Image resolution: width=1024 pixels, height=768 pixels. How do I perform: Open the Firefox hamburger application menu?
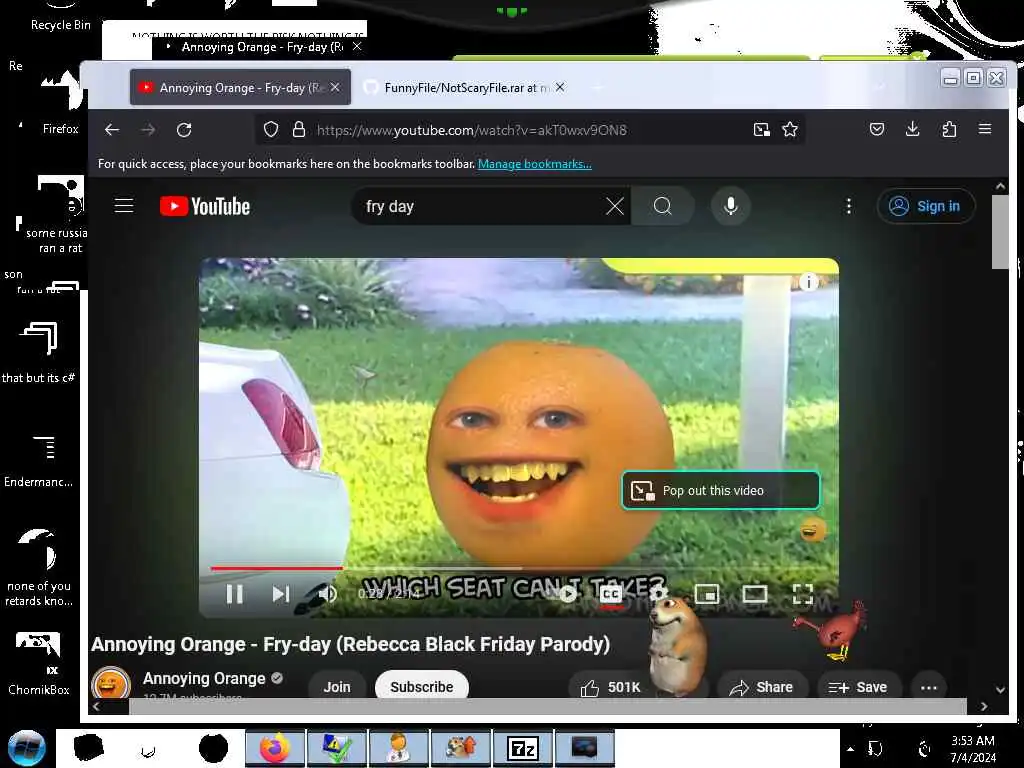point(985,129)
